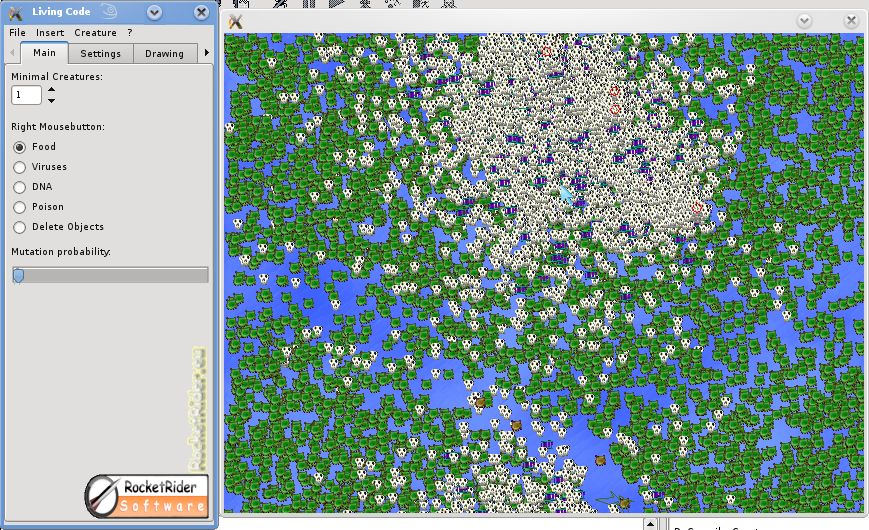Select the Food radio button
Screen dimensions: 869x530
pyautogui.click(x=19, y=147)
